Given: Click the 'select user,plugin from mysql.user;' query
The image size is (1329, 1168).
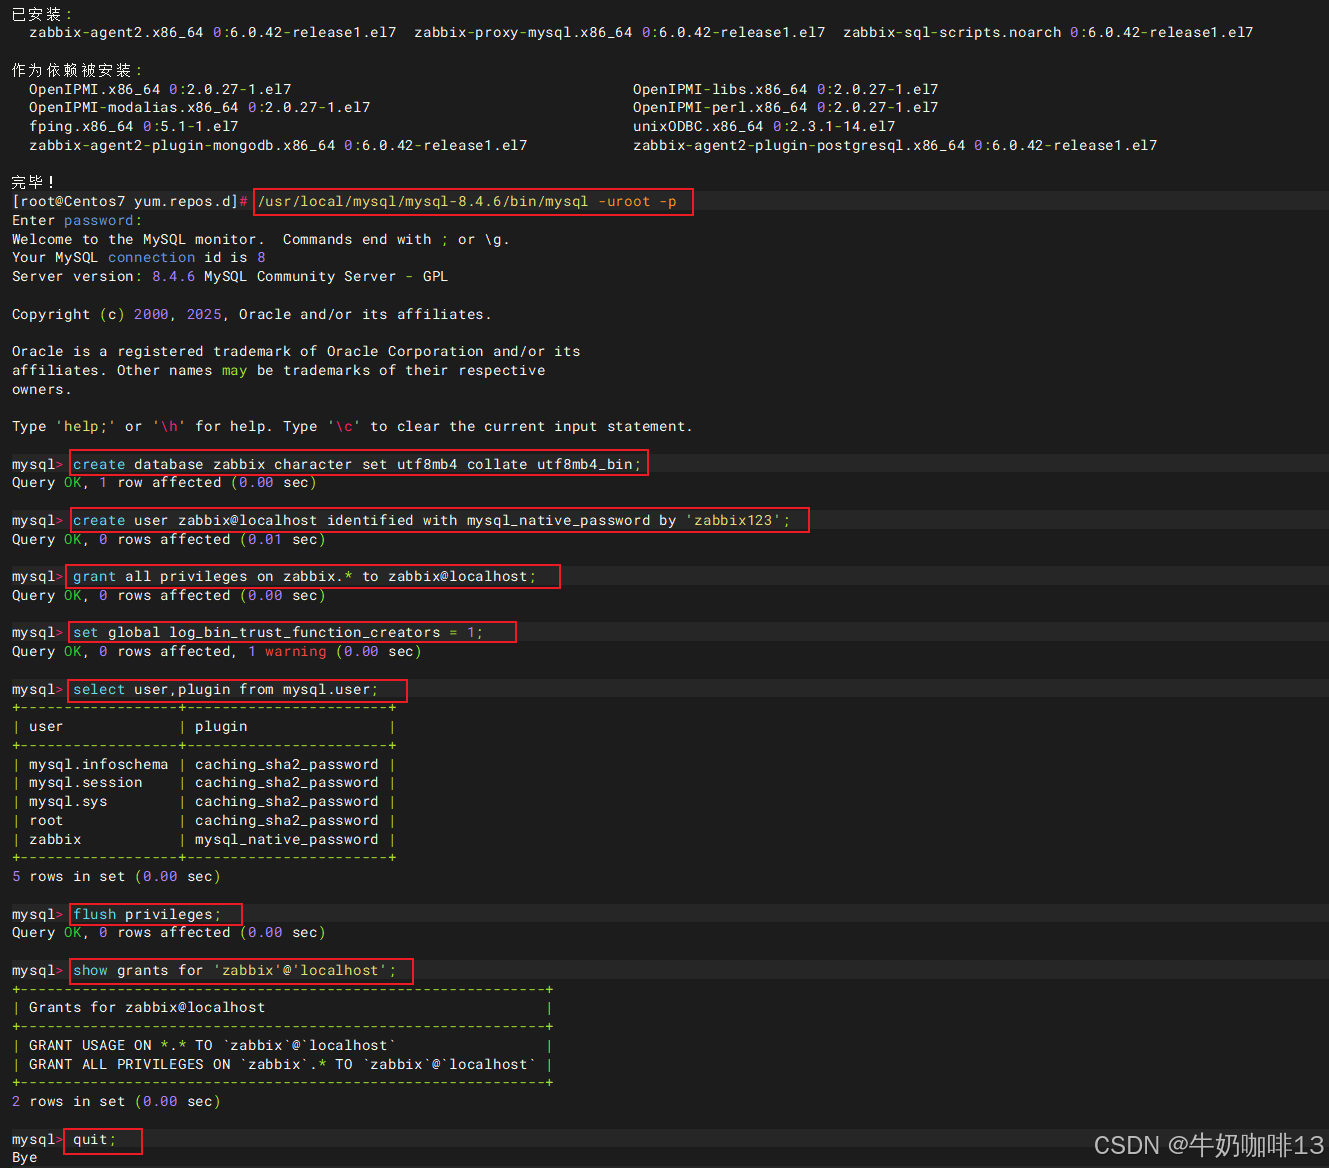Looking at the screenshot, I should [225, 689].
